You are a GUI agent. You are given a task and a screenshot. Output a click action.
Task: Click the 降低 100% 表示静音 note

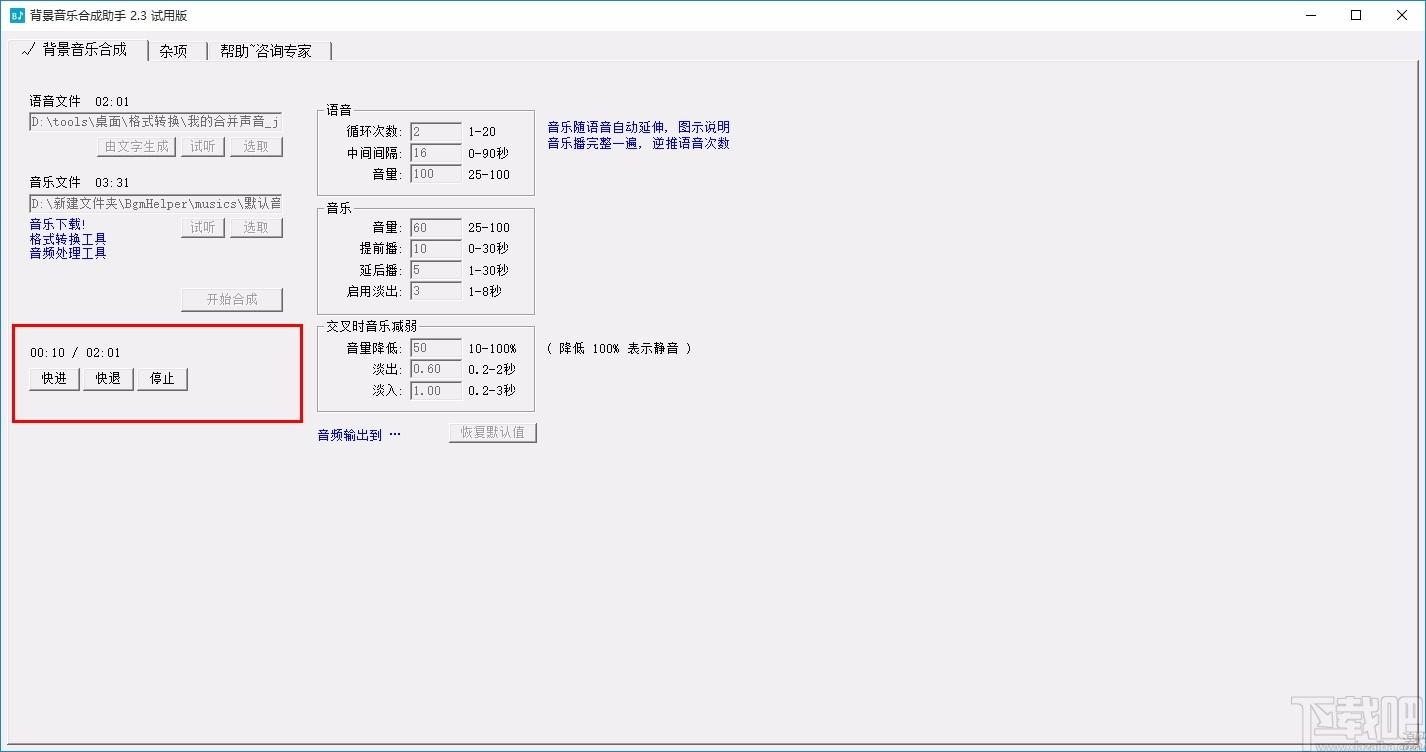tap(619, 348)
